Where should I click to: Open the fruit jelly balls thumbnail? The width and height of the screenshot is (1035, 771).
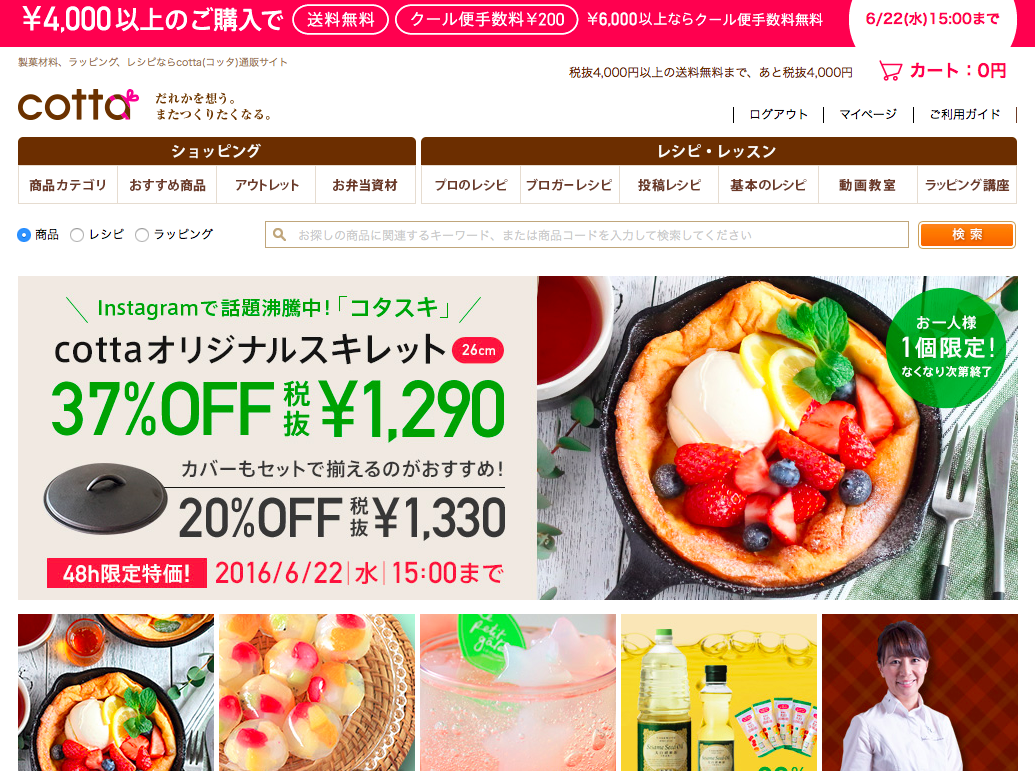[x=317, y=692]
